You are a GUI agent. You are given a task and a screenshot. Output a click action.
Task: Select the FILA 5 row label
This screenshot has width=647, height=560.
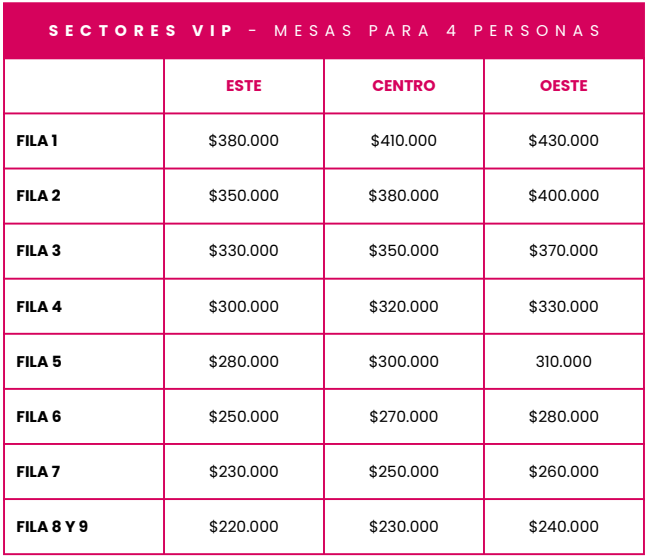pos(39,362)
